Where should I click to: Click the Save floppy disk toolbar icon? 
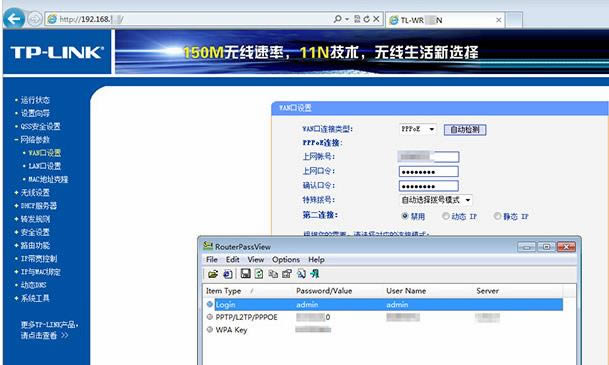(x=245, y=274)
